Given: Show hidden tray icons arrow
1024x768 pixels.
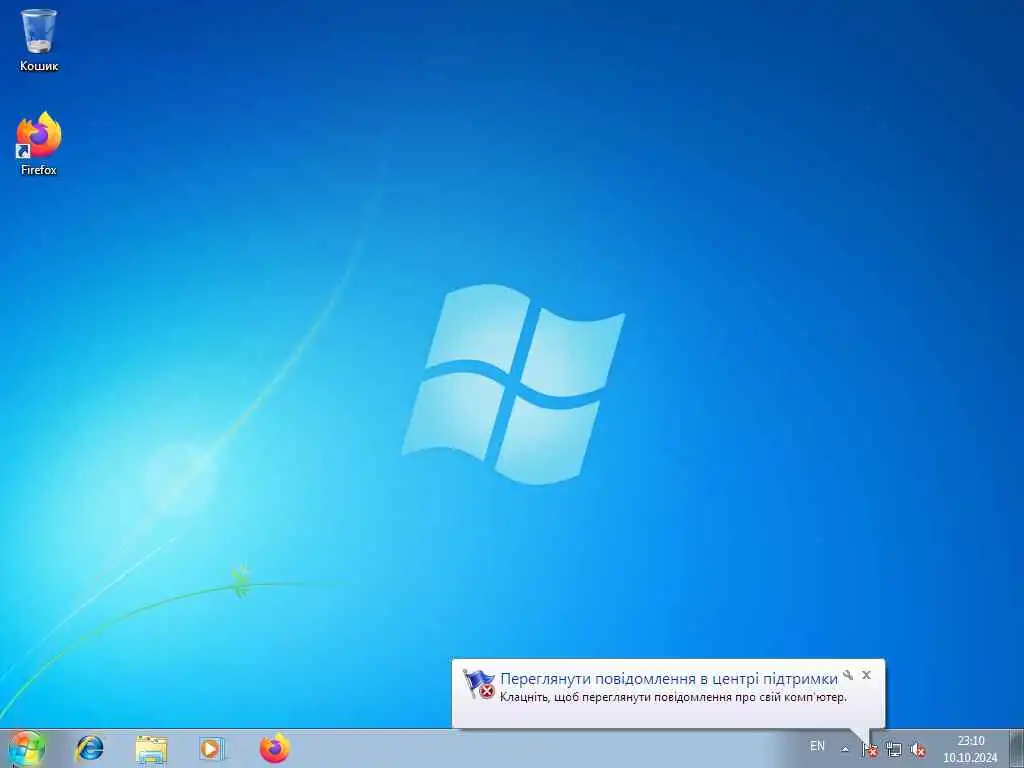Looking at the screenshot, I should coord(844,750).
